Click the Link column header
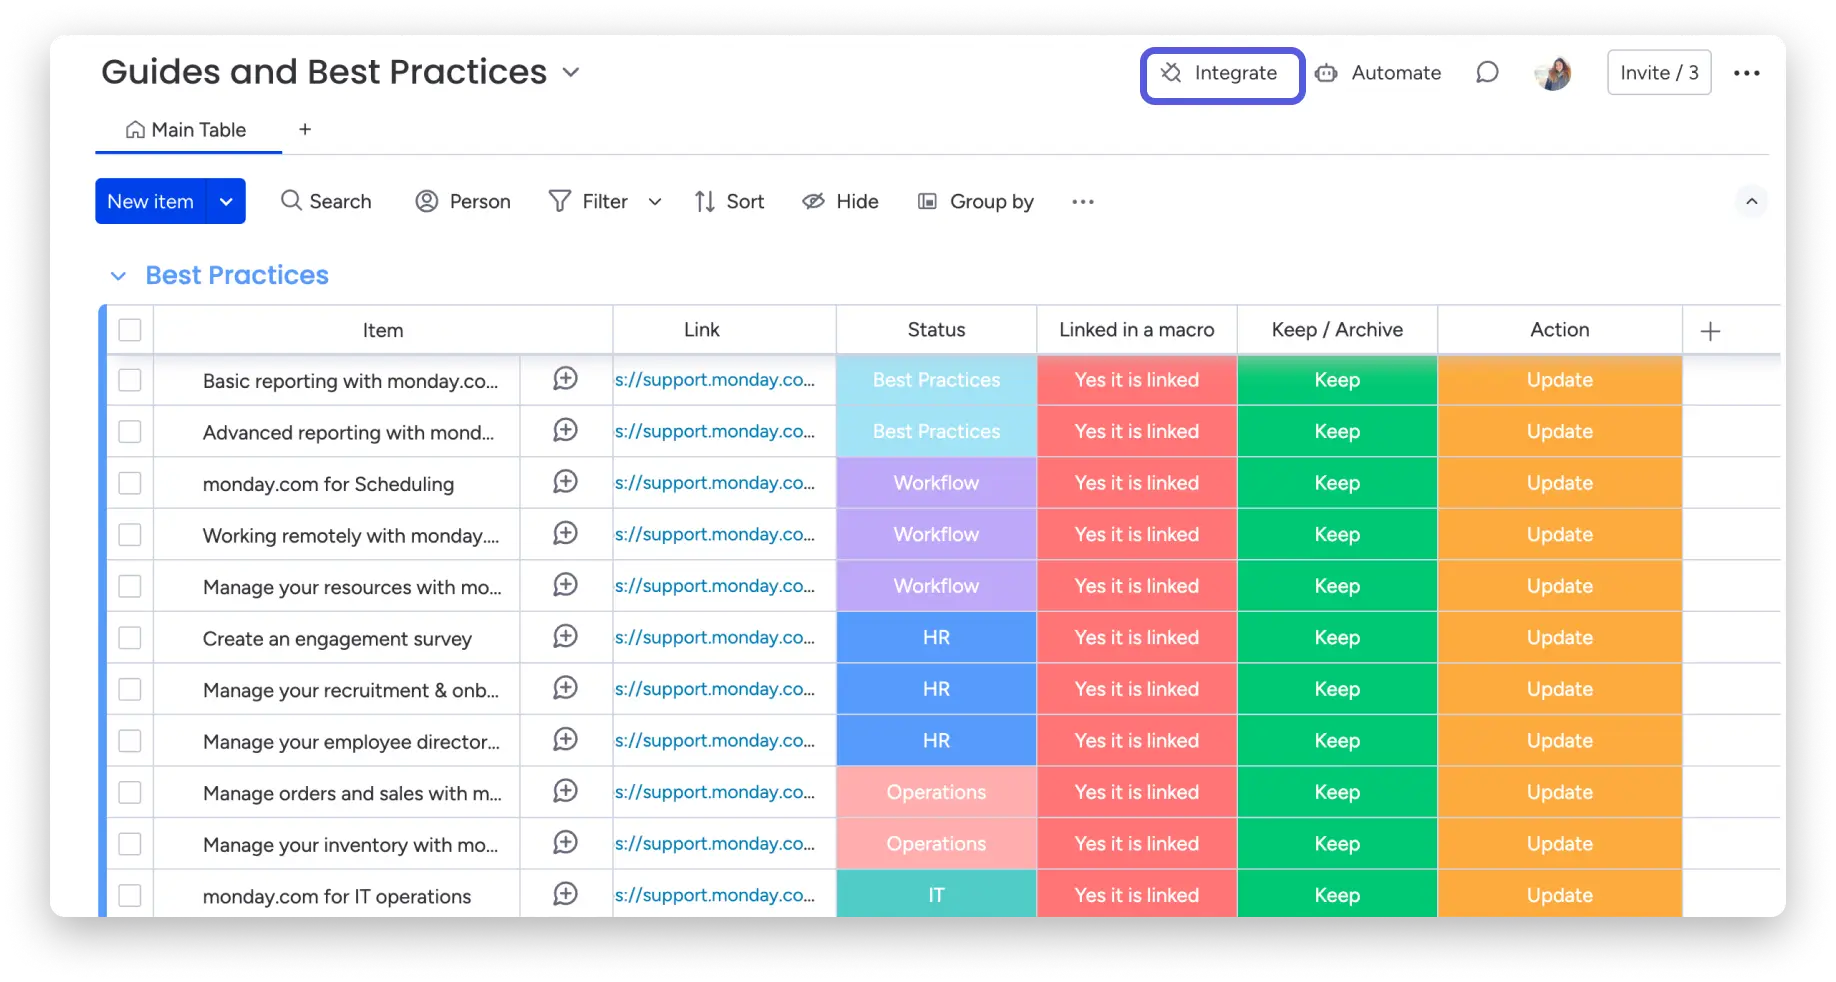 (x=702, y=330)
